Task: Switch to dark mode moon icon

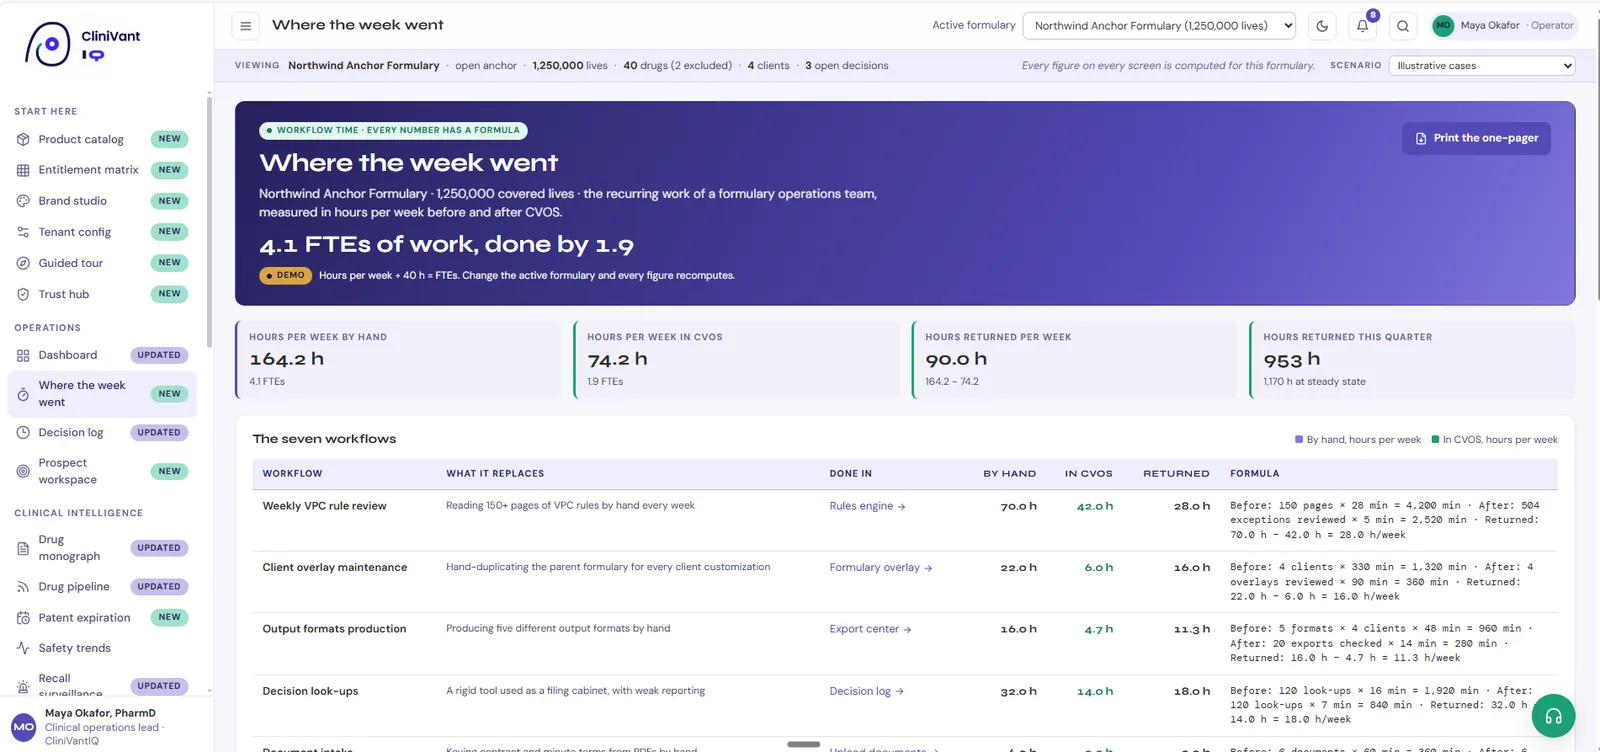Action: [1322, 26]
